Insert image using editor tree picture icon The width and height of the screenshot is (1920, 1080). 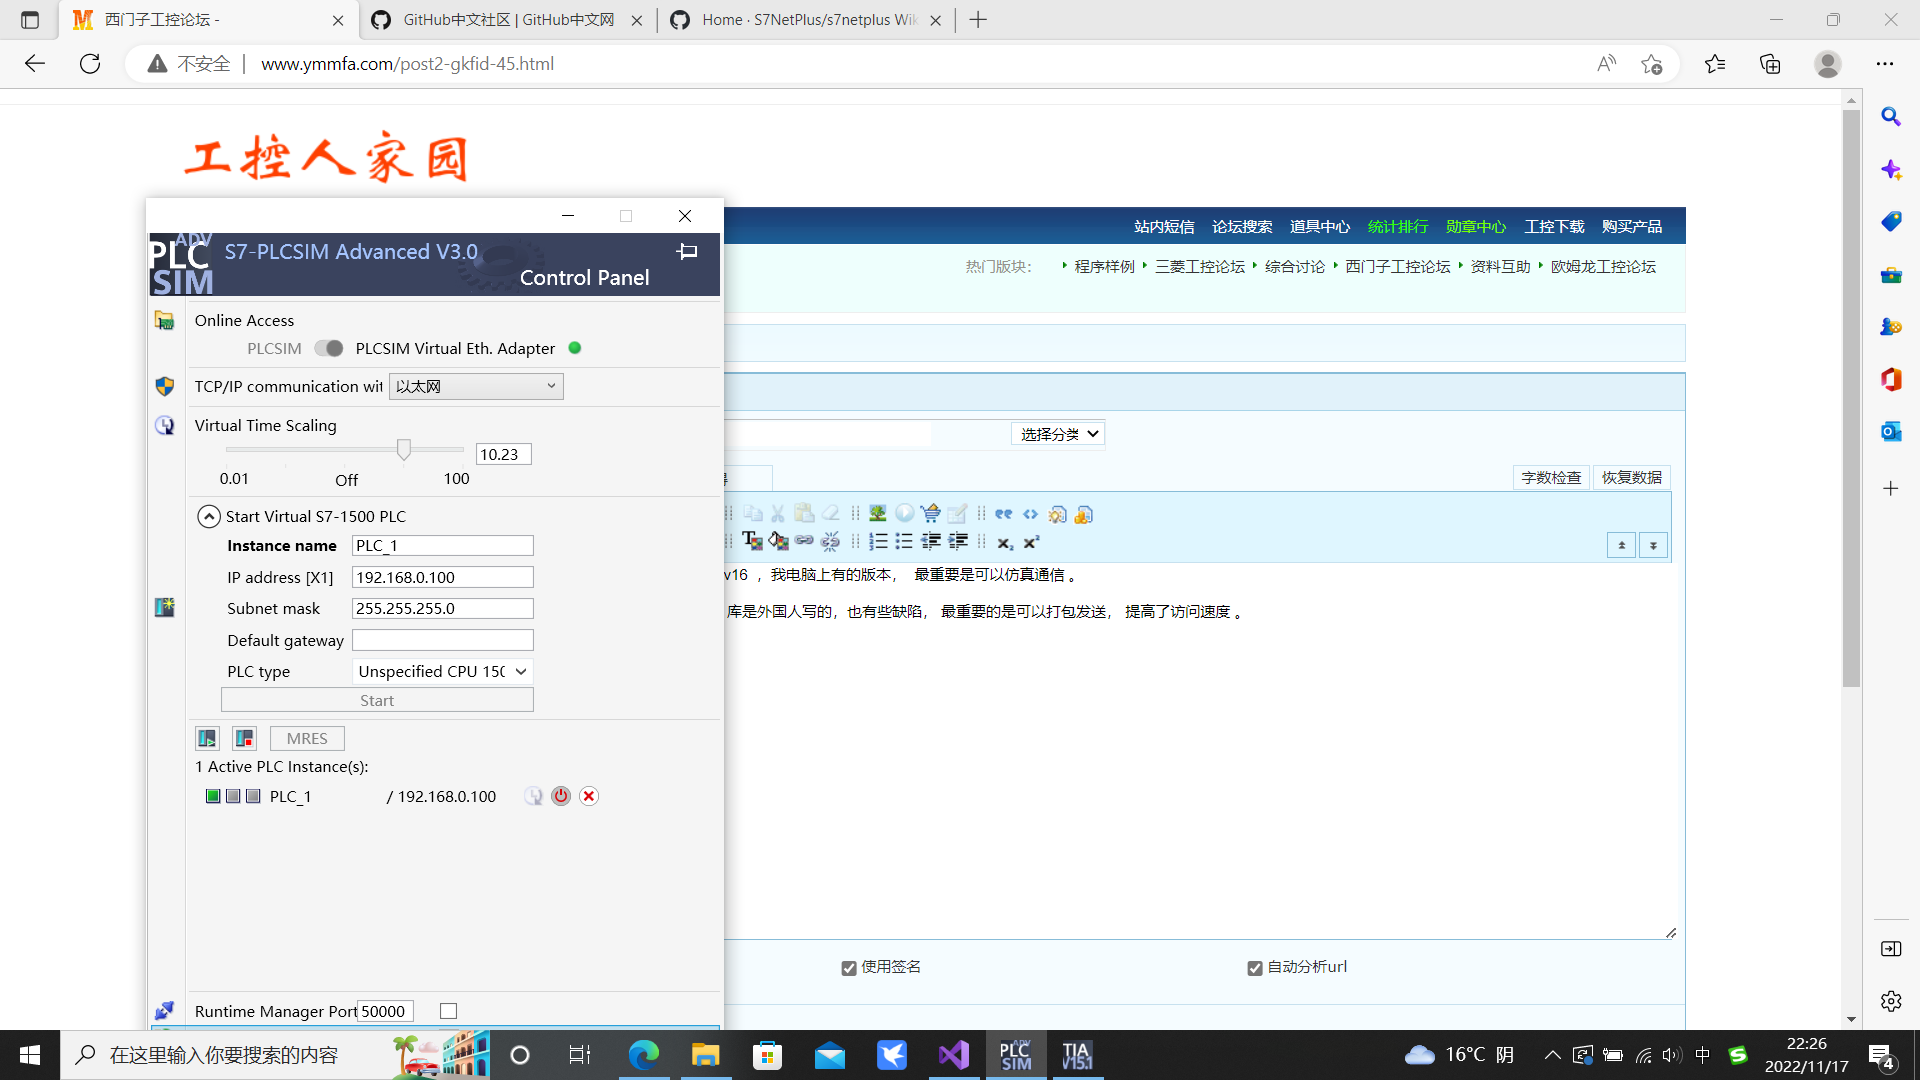[x=877, y=514]
